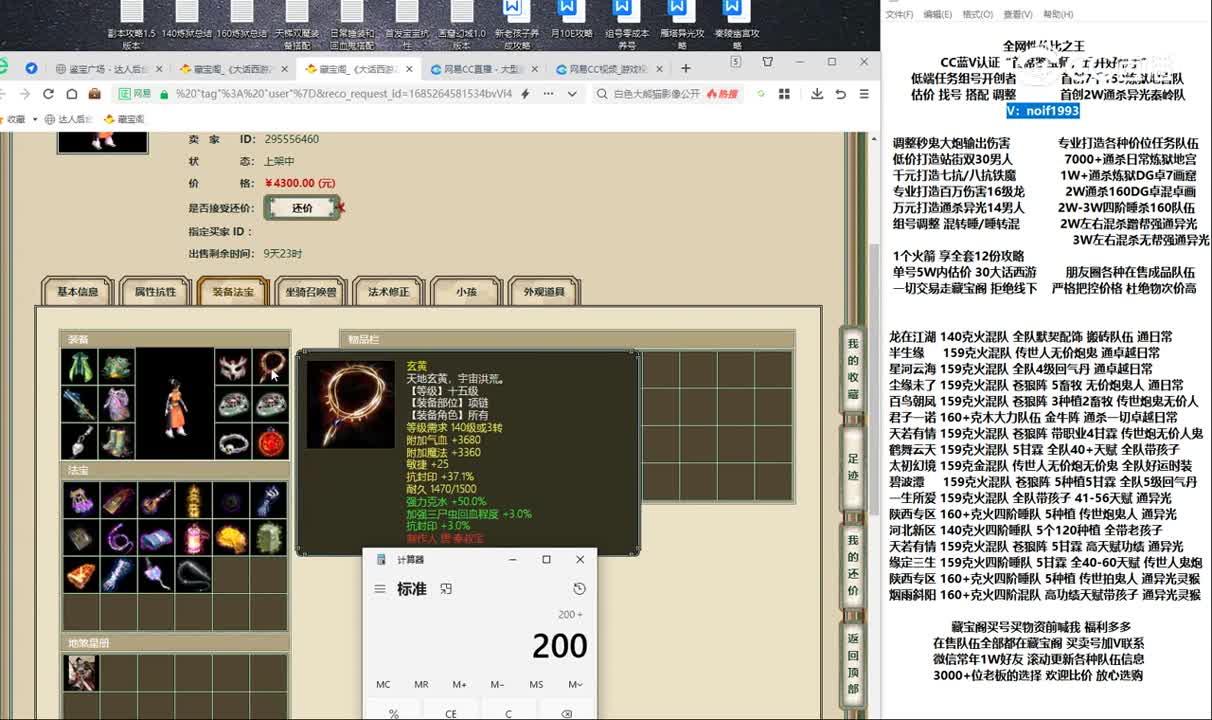Select the red orb charm slot
The width and height of the screenshot is (1212, 720).
tap(271, 440)
